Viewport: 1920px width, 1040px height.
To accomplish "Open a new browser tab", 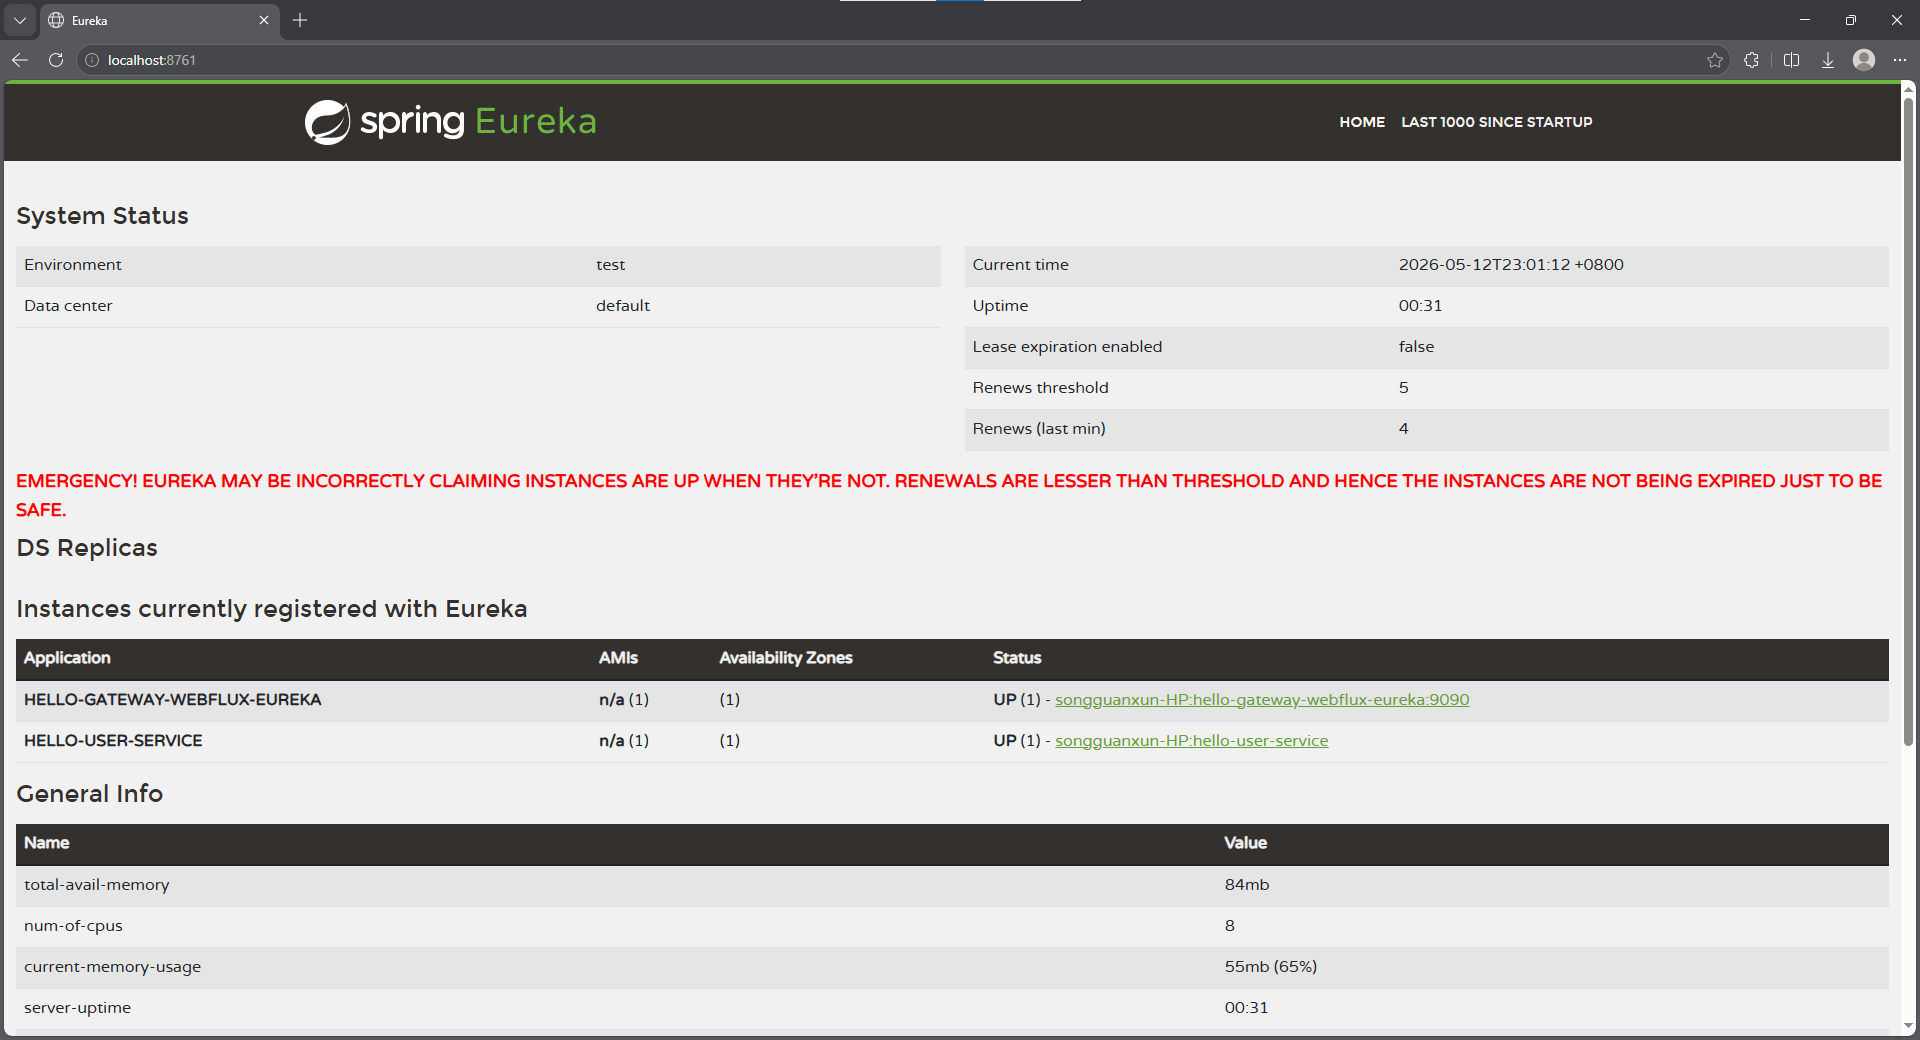I will (300, 20).
